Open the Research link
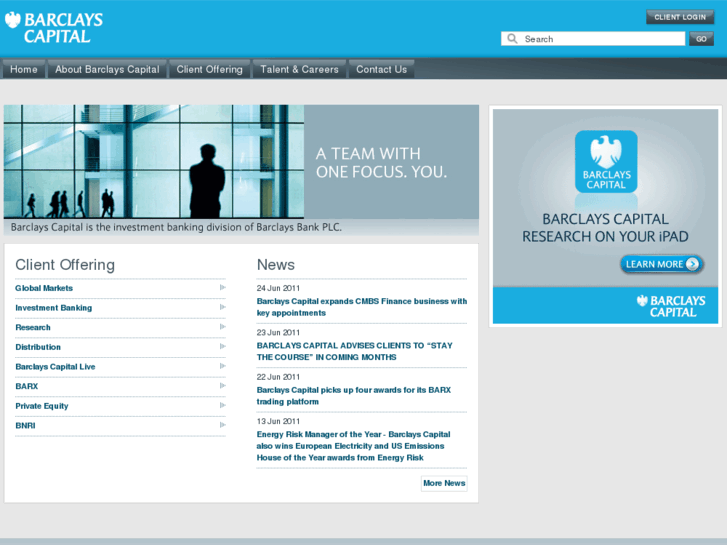The width and height of the screenshot is (727, 545). [33, 327]
